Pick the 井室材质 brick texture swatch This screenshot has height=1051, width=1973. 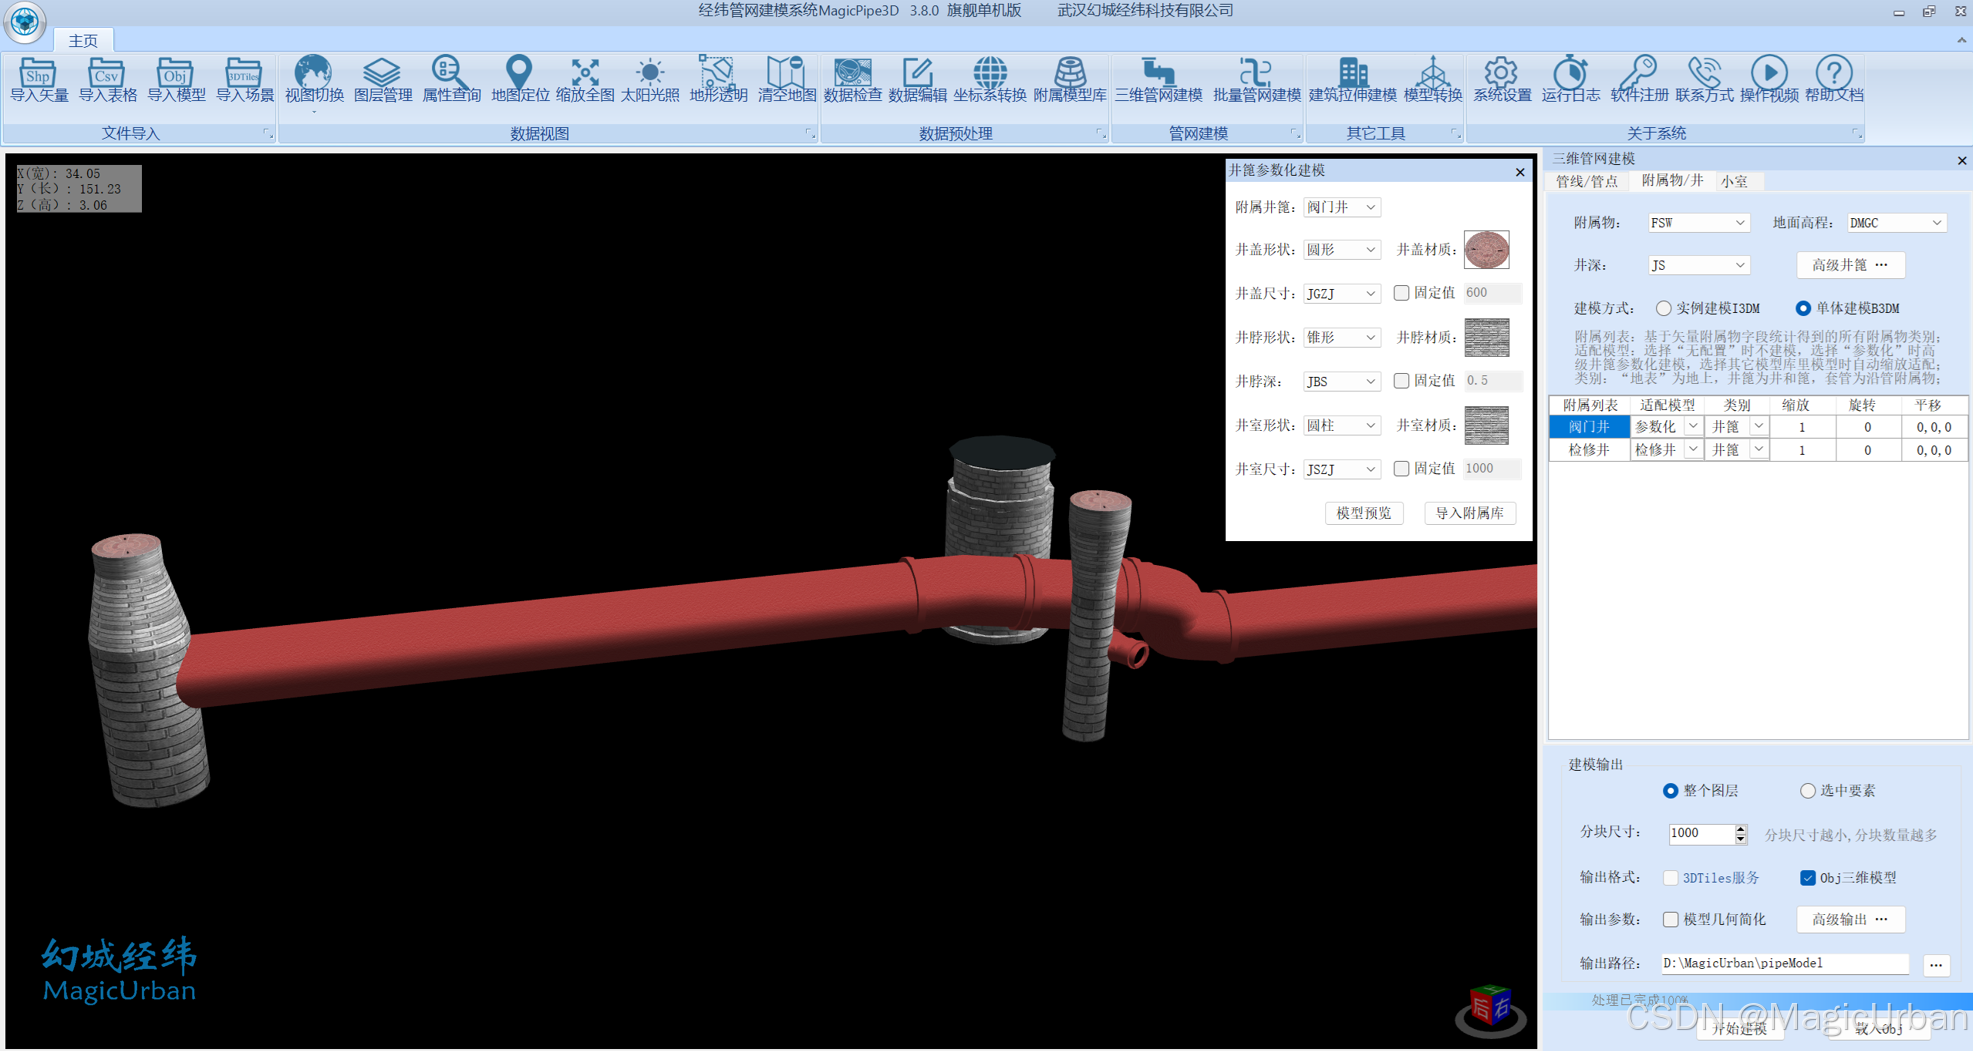pyautogui.click(x=1487, y=425)
